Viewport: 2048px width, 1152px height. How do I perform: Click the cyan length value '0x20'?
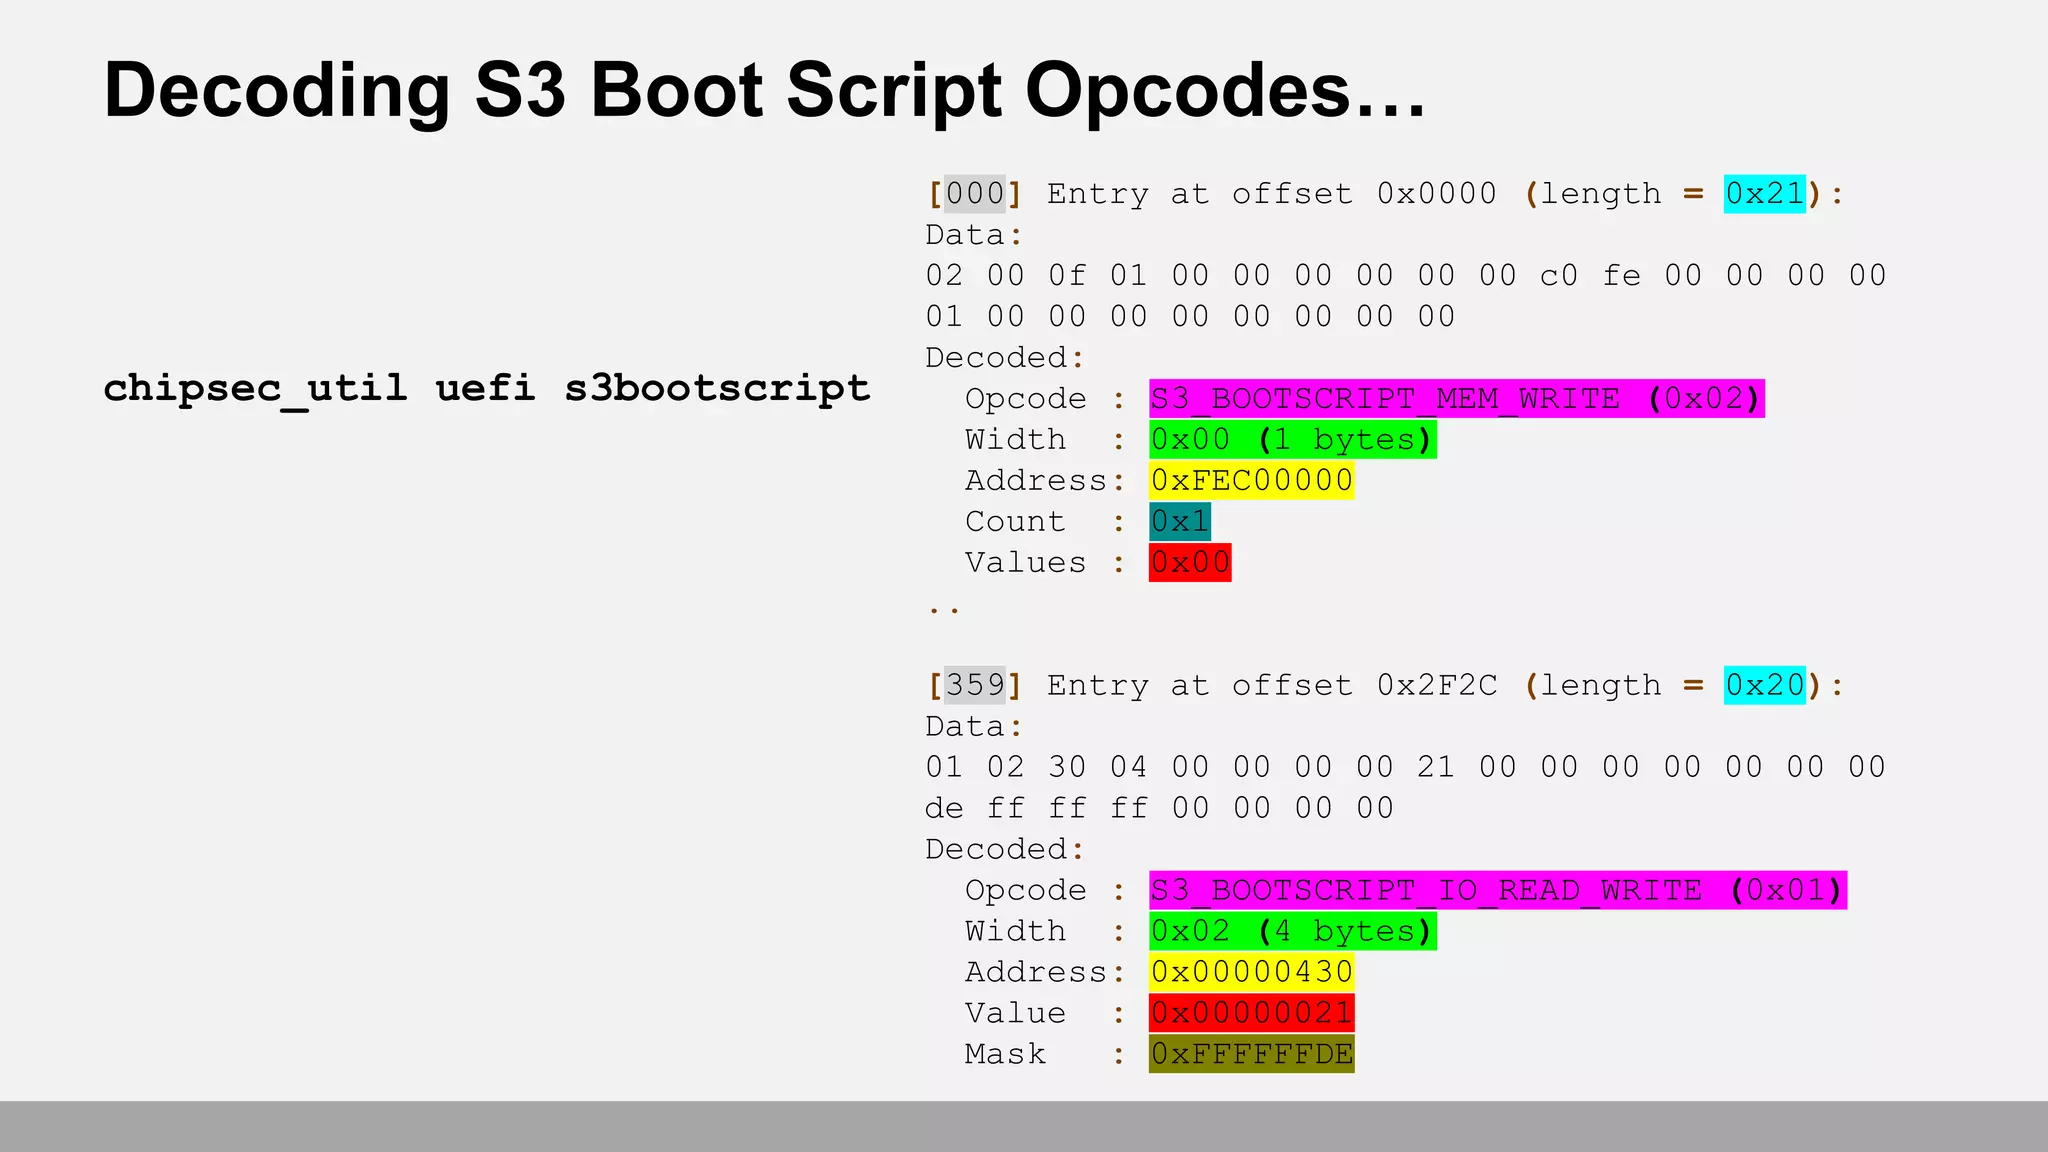click(x=1765, y=685)
